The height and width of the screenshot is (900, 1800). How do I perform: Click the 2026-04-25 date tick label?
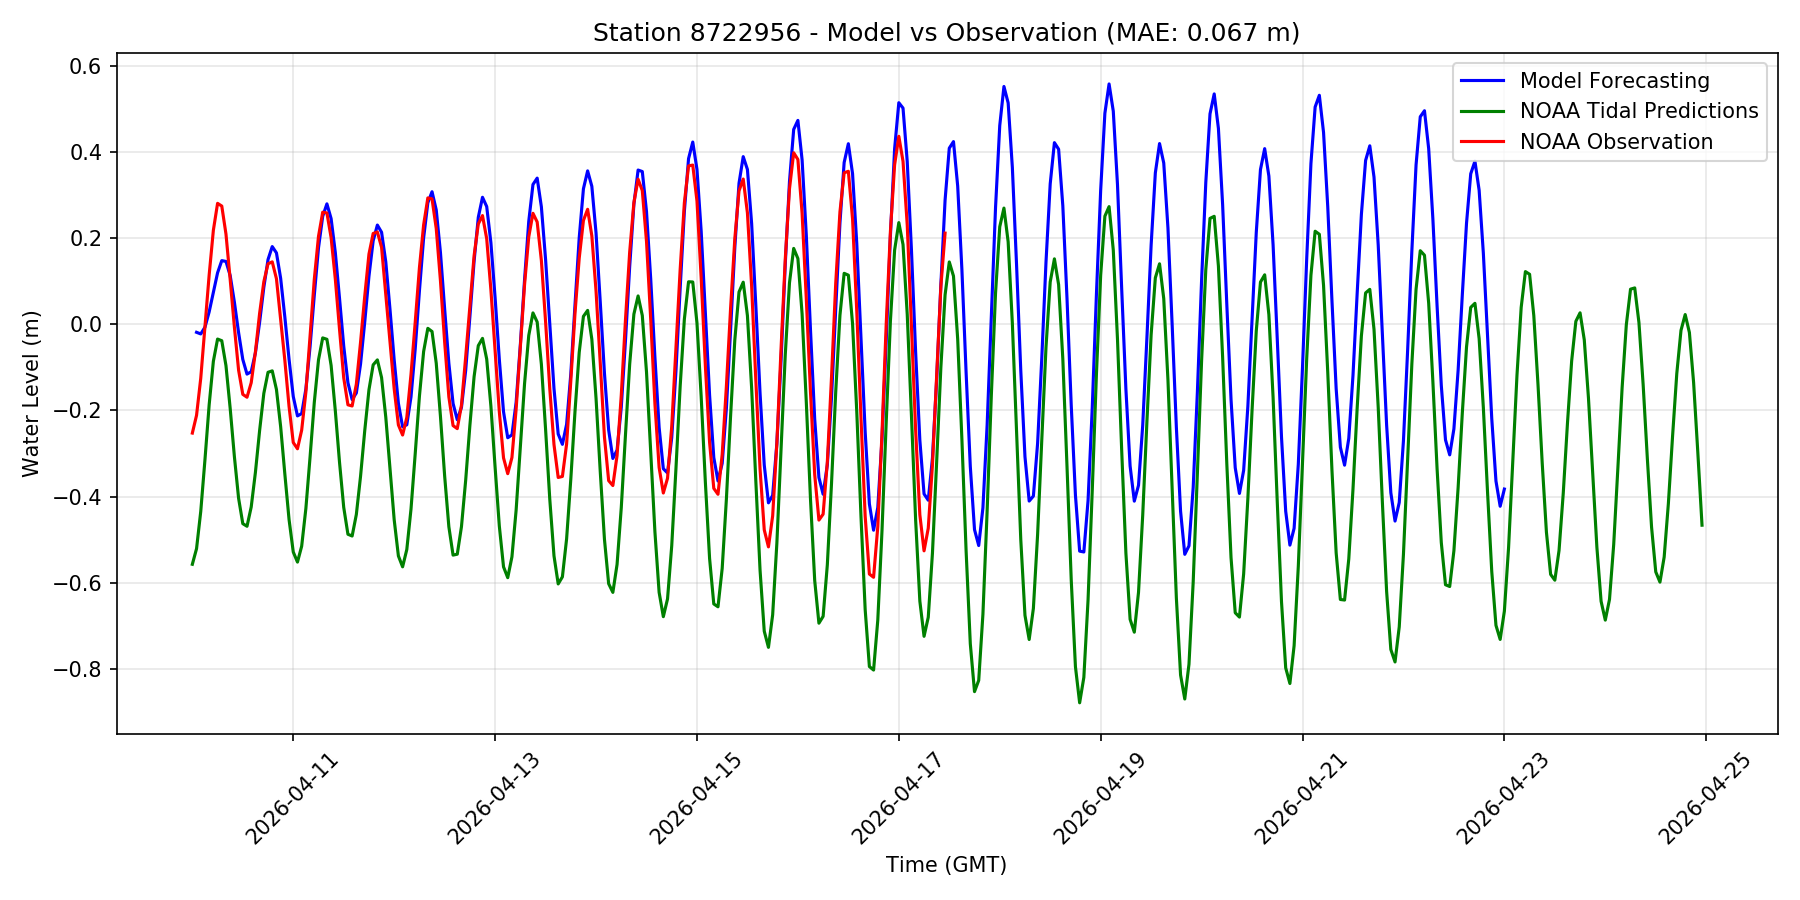tap(1705, 798)
